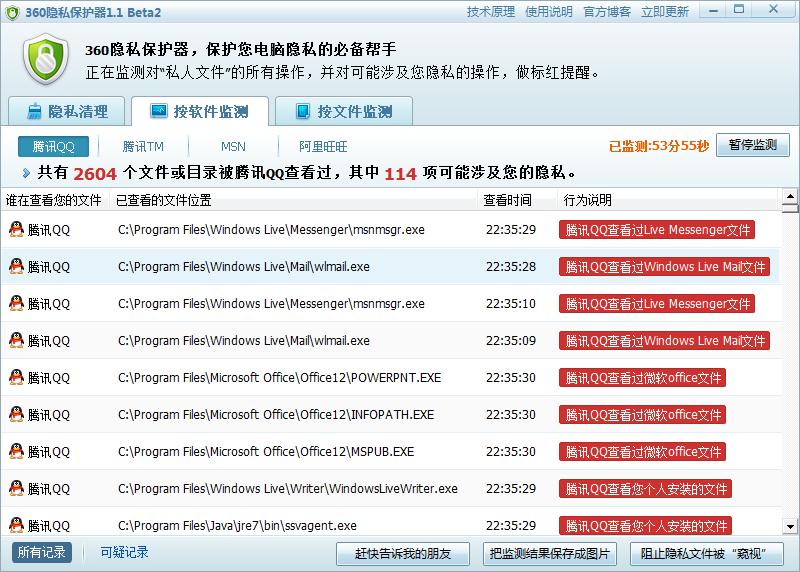Click red 微软office文件 tag in INFOPATH.EXE row
800x572 pixels.
[642, 415]
